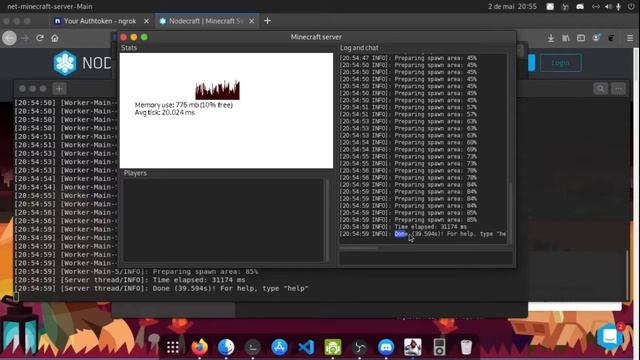Open the terminal search icon

click(600, 89)
